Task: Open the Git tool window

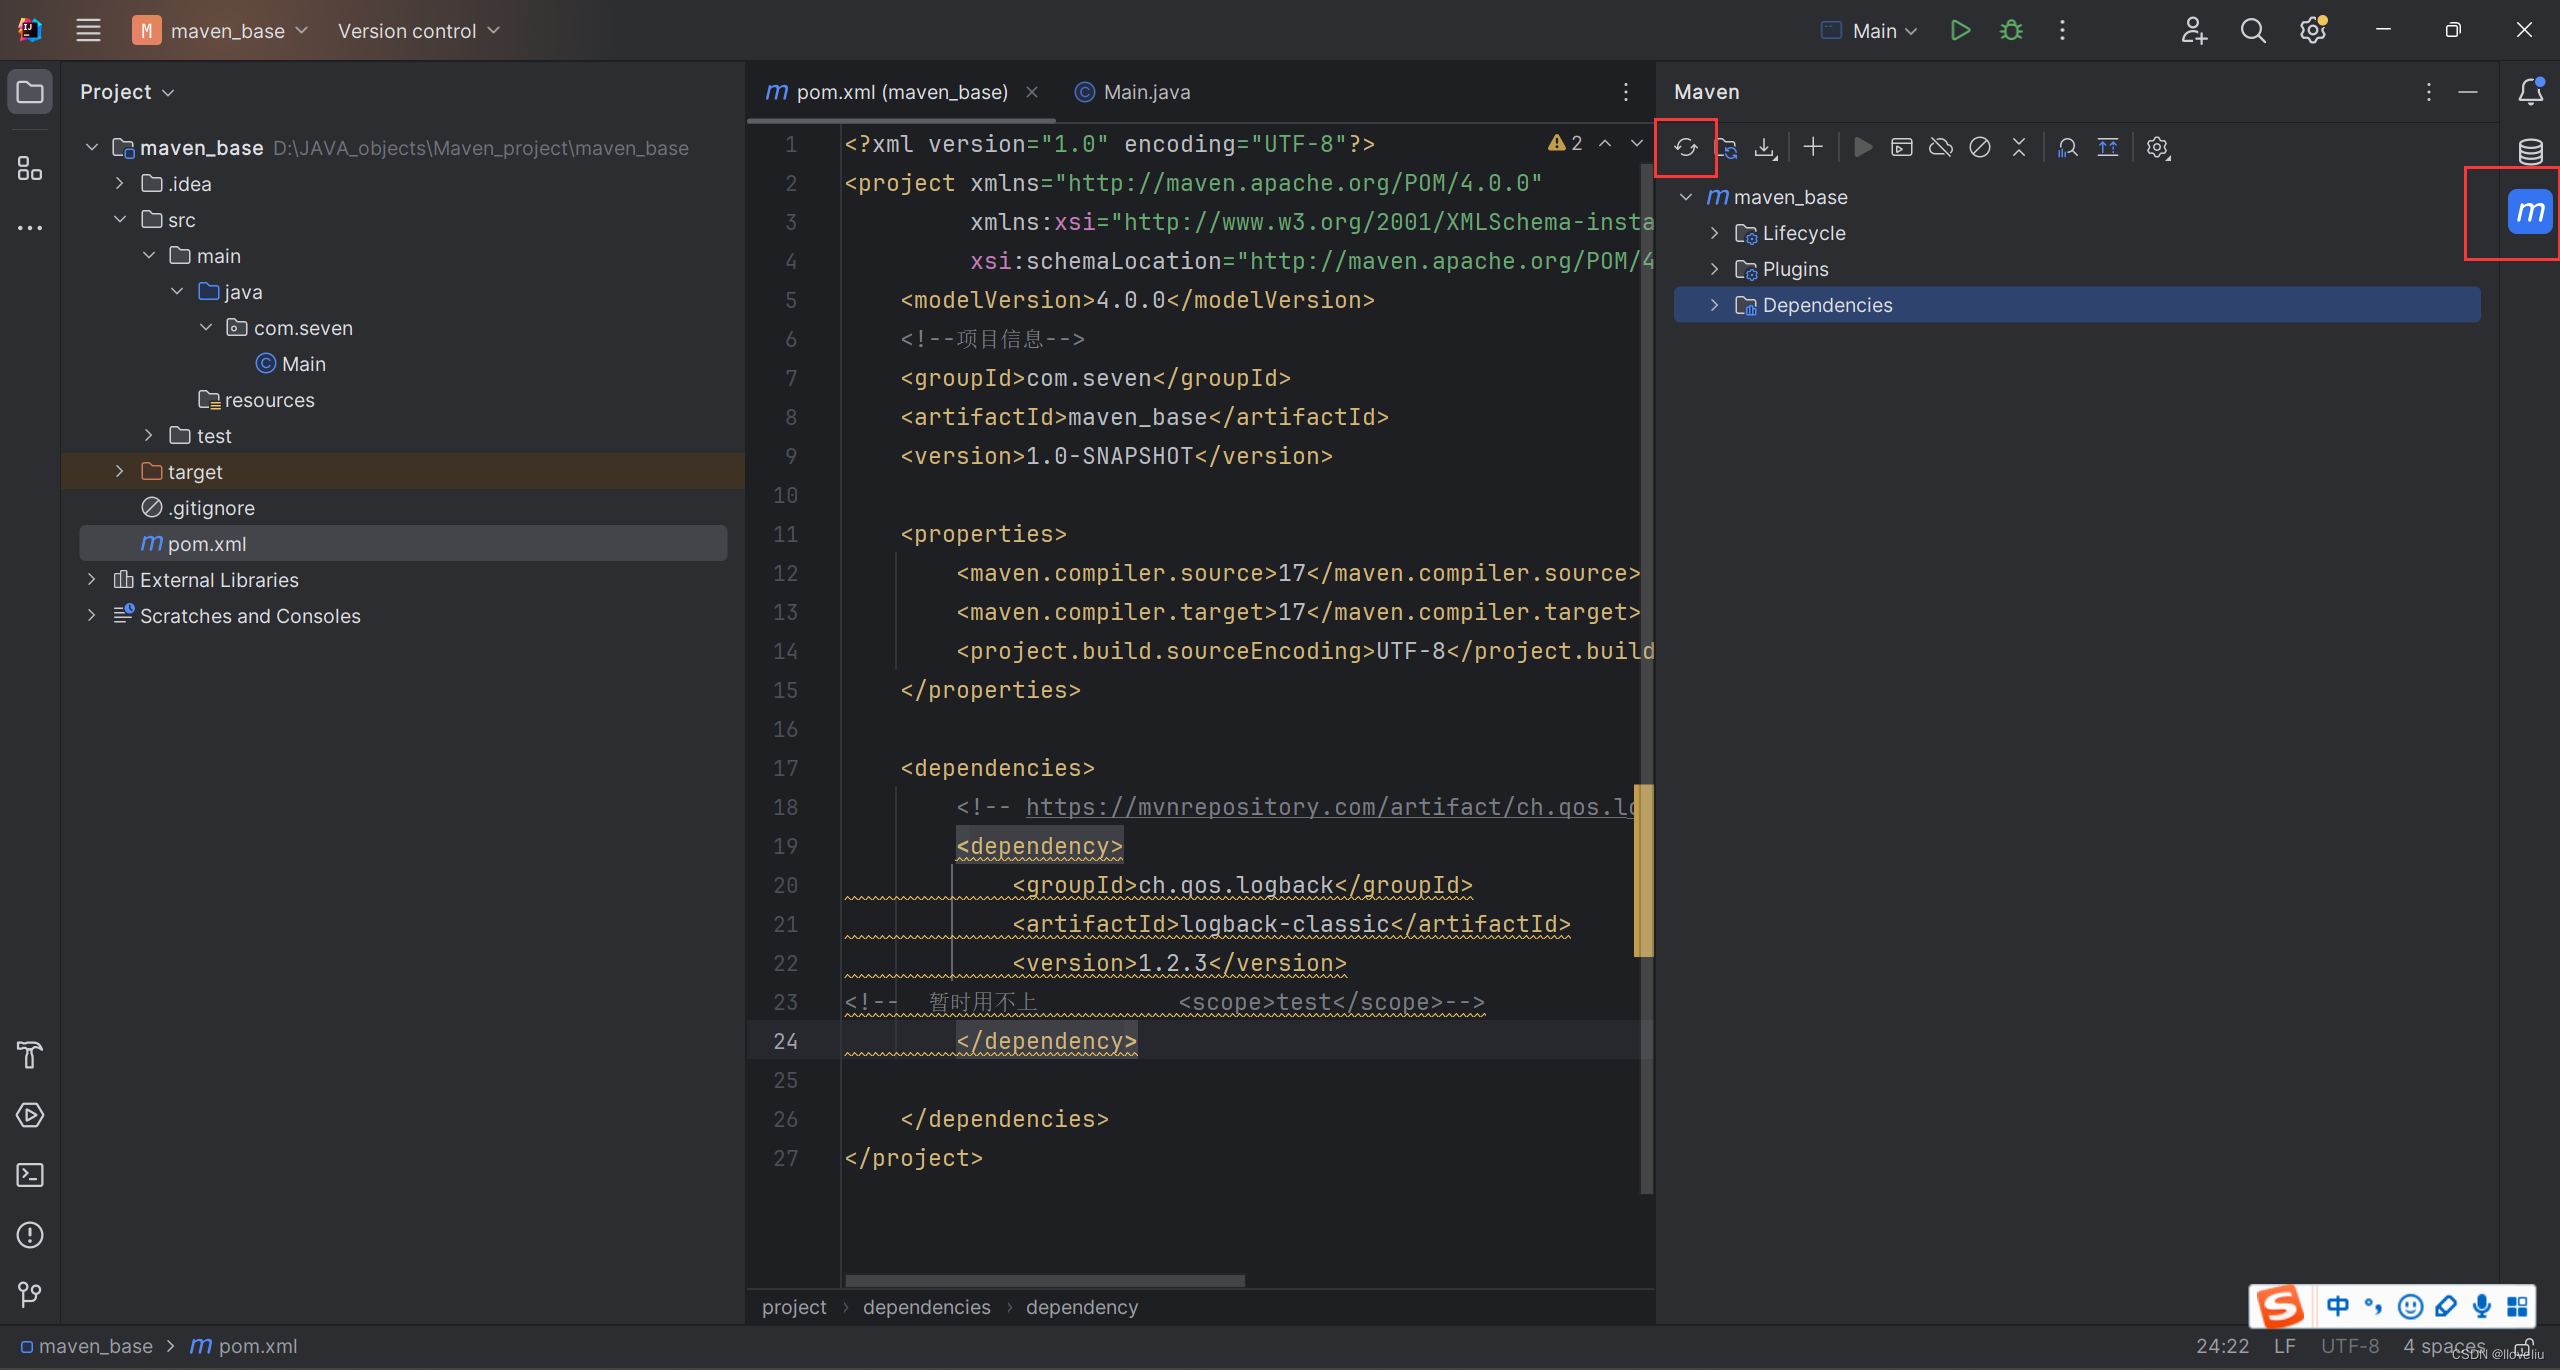Action: click(30, 1295)
